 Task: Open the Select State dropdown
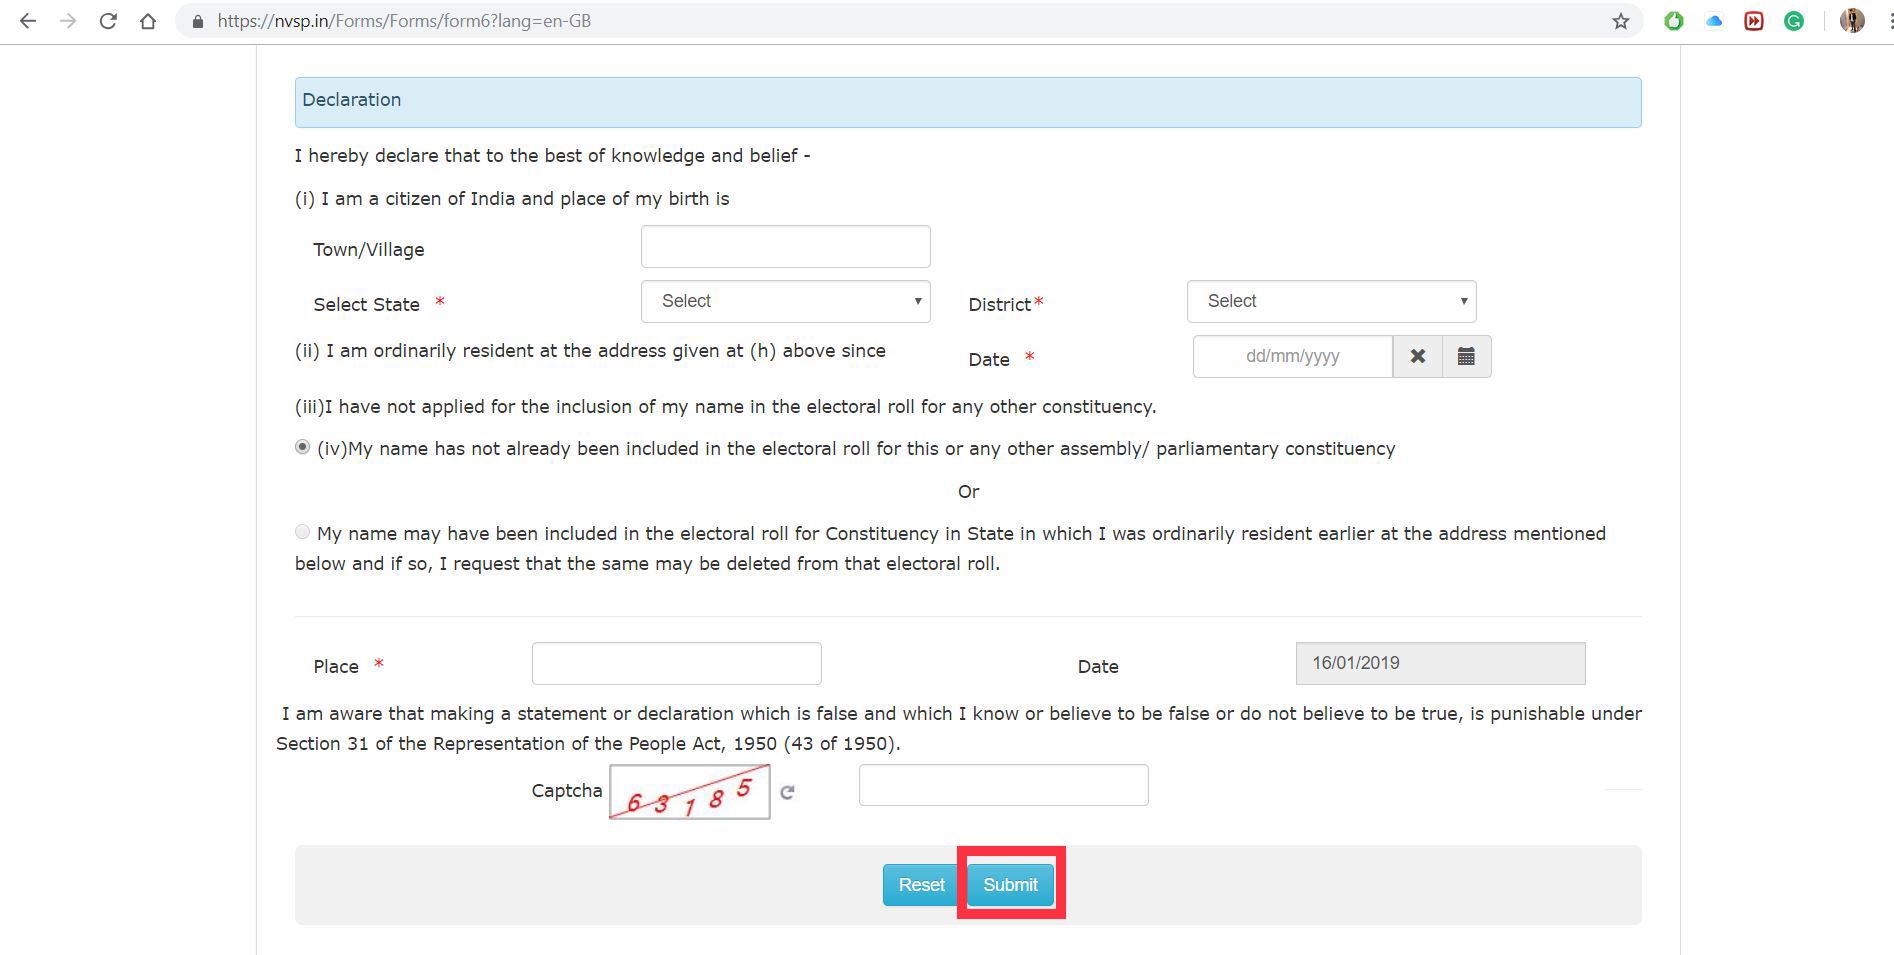(786, 301)
